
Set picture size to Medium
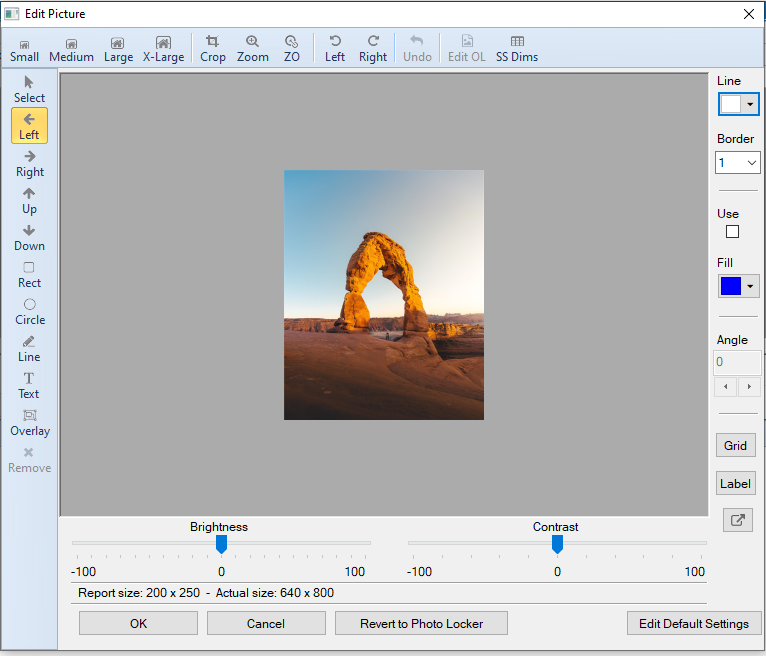pyautogui.click(x=71, y=49)
